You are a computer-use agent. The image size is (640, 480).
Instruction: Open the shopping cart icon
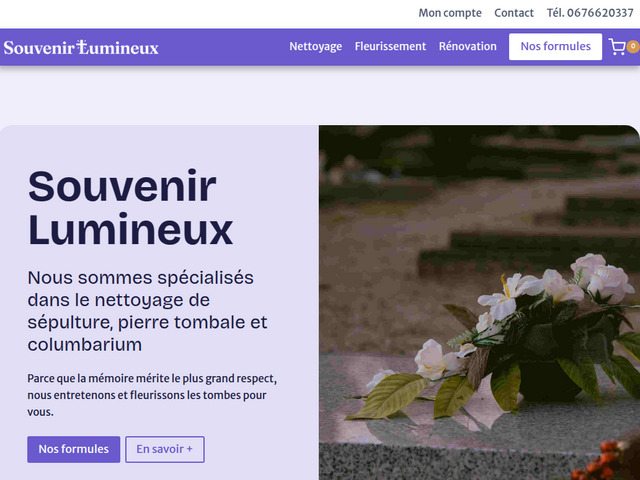pyautogui.click(x=617, y=47)
